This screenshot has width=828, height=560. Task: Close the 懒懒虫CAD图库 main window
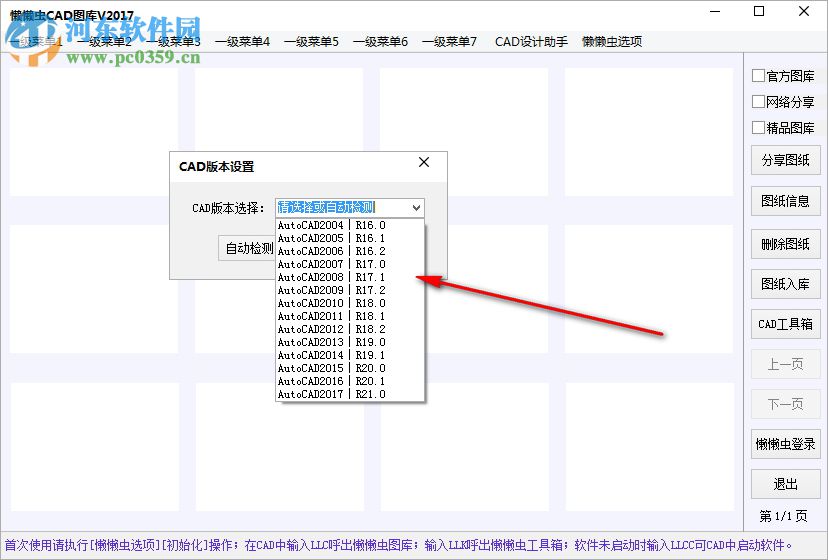point(804,11)
